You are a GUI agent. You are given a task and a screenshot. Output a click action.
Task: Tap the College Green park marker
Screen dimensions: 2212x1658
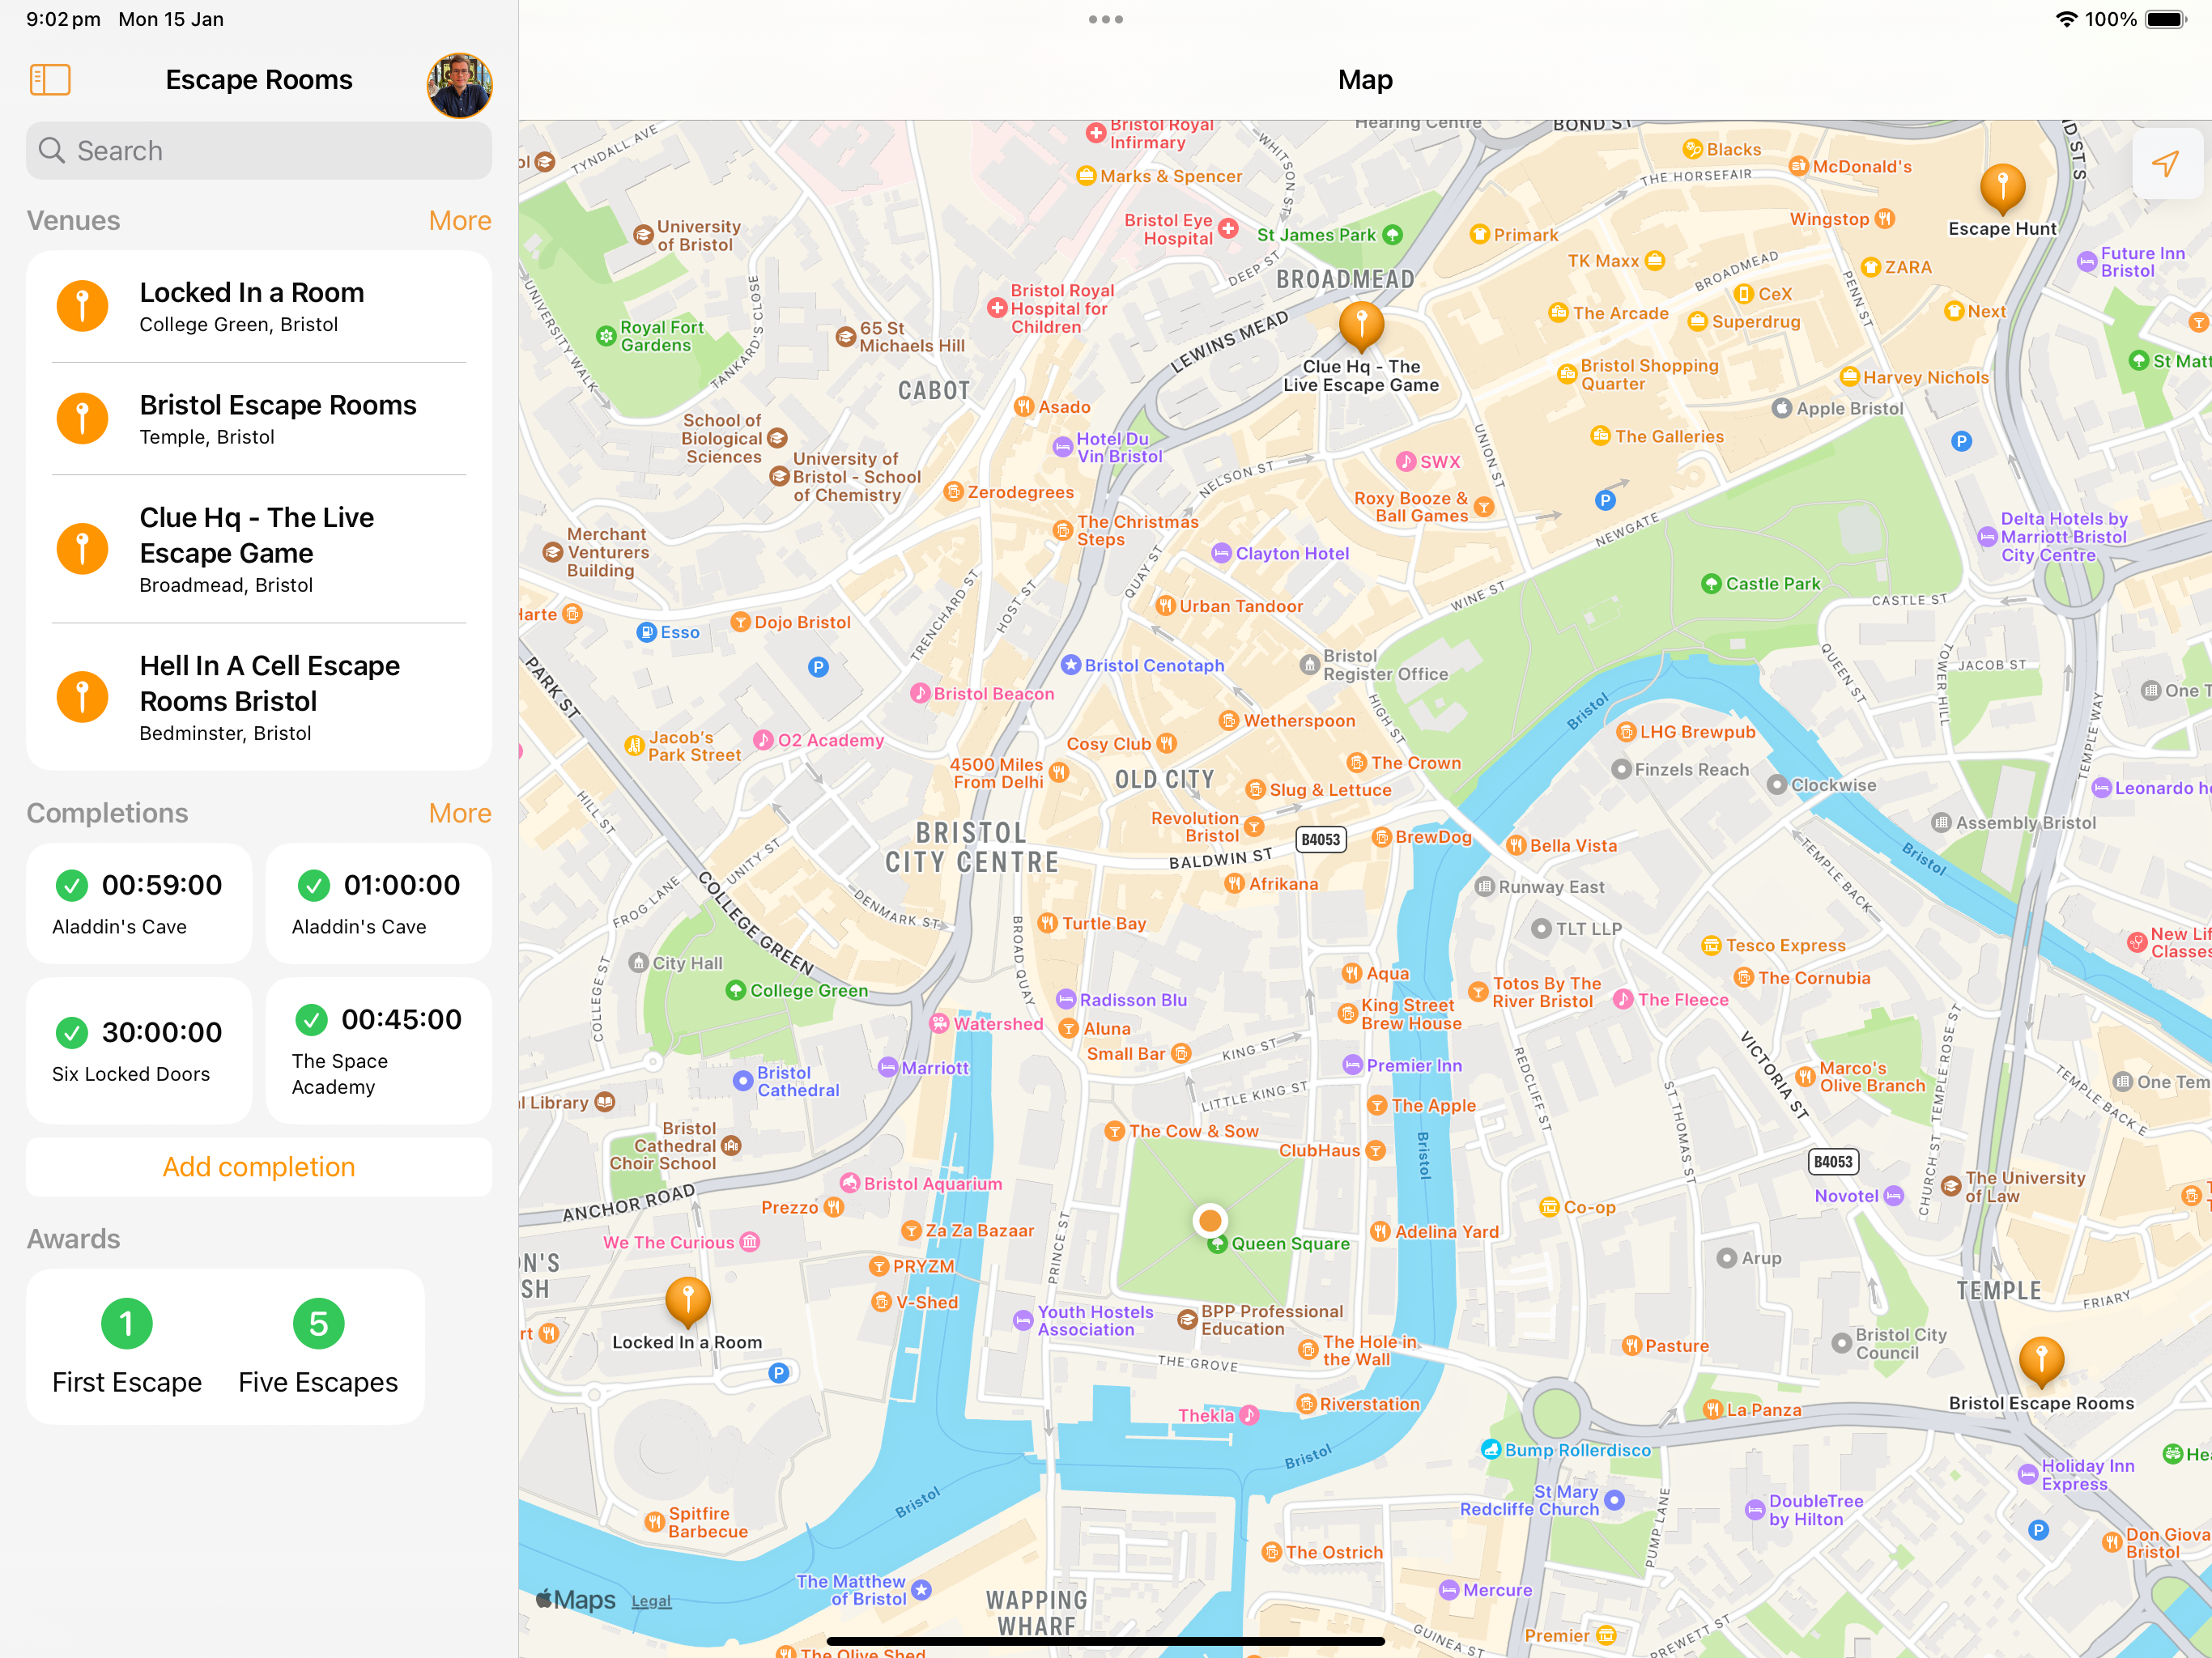736,991
